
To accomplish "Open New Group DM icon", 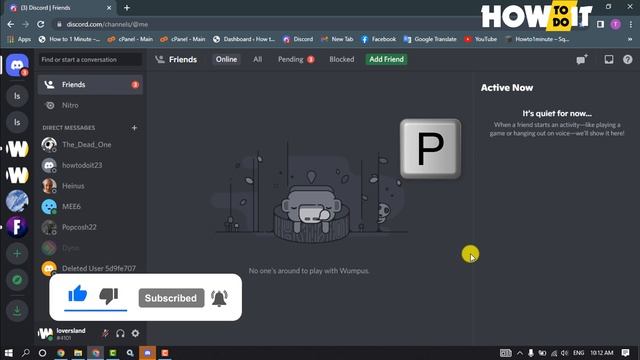I will click(582, 59).
